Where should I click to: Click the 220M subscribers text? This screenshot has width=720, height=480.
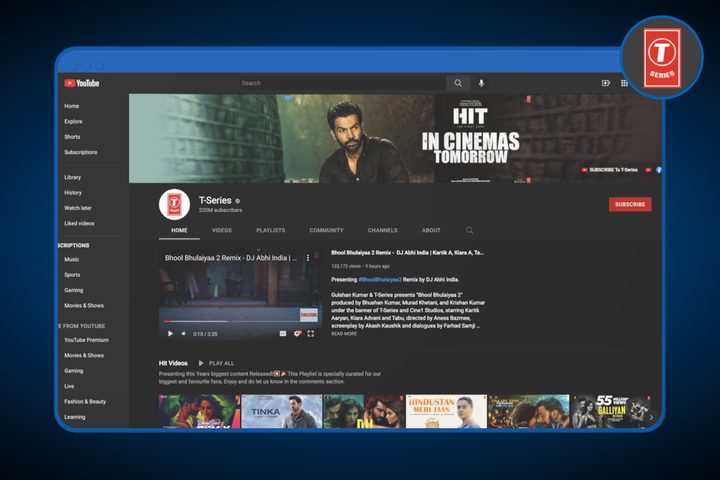click(220, 210)
